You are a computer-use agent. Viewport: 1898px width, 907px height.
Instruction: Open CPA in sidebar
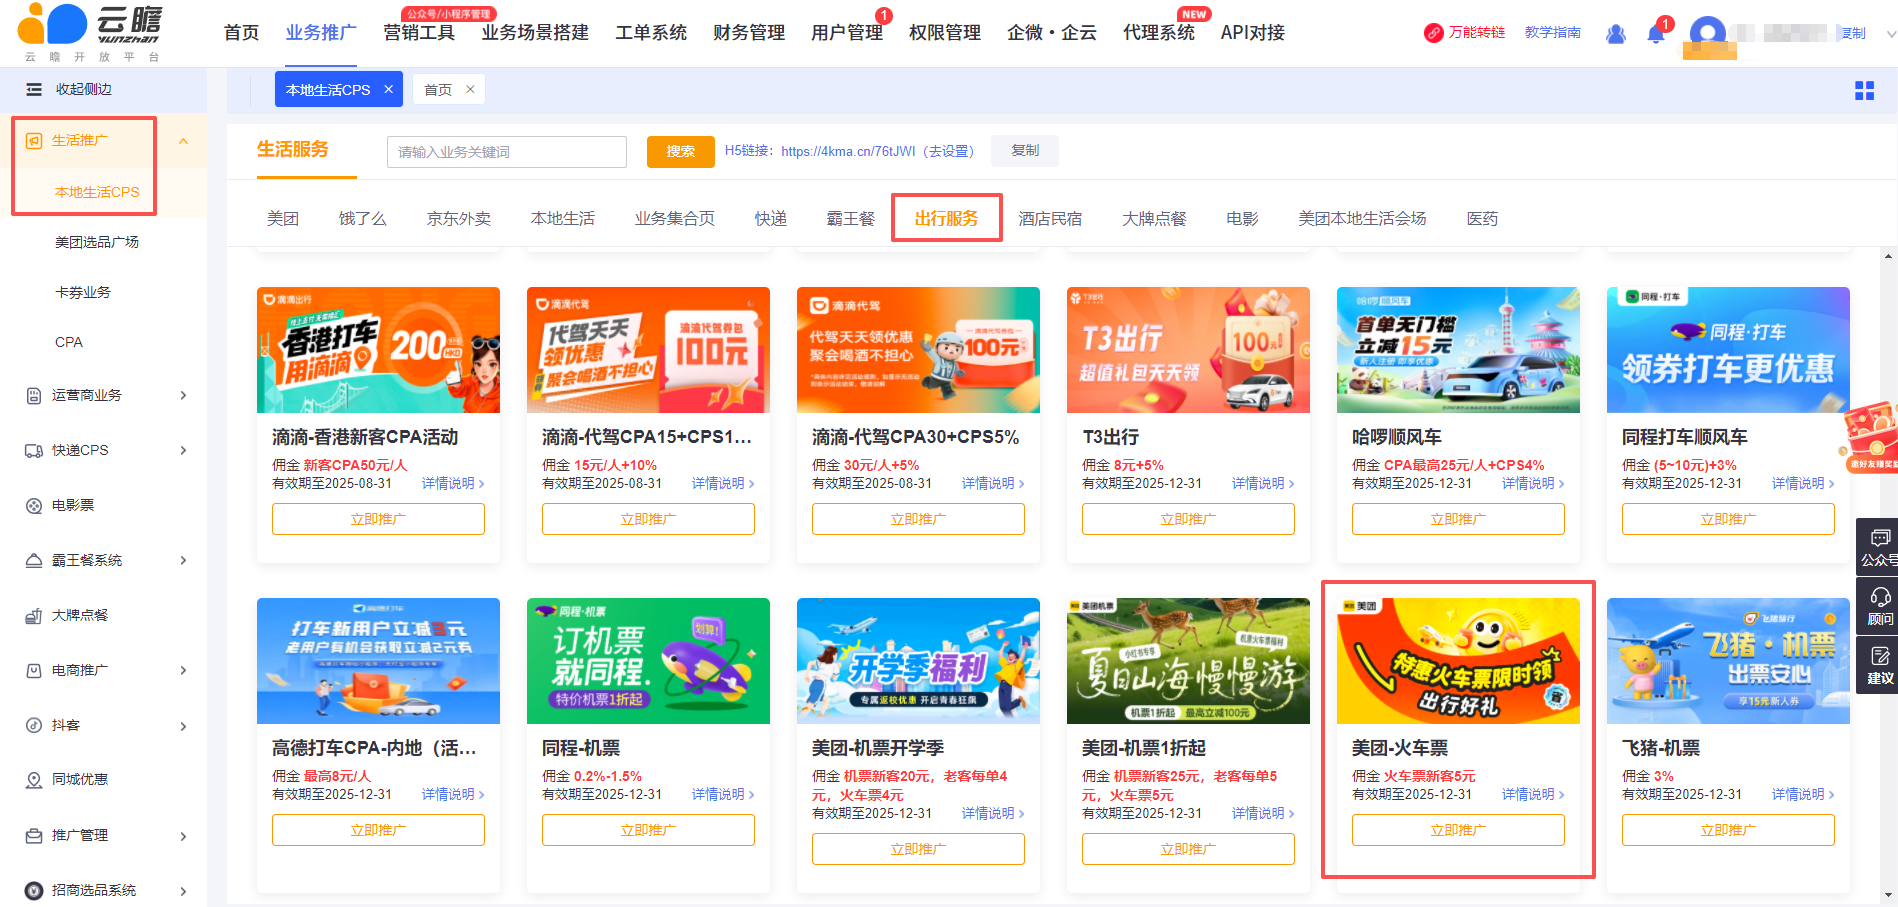[x=69, y=342]
